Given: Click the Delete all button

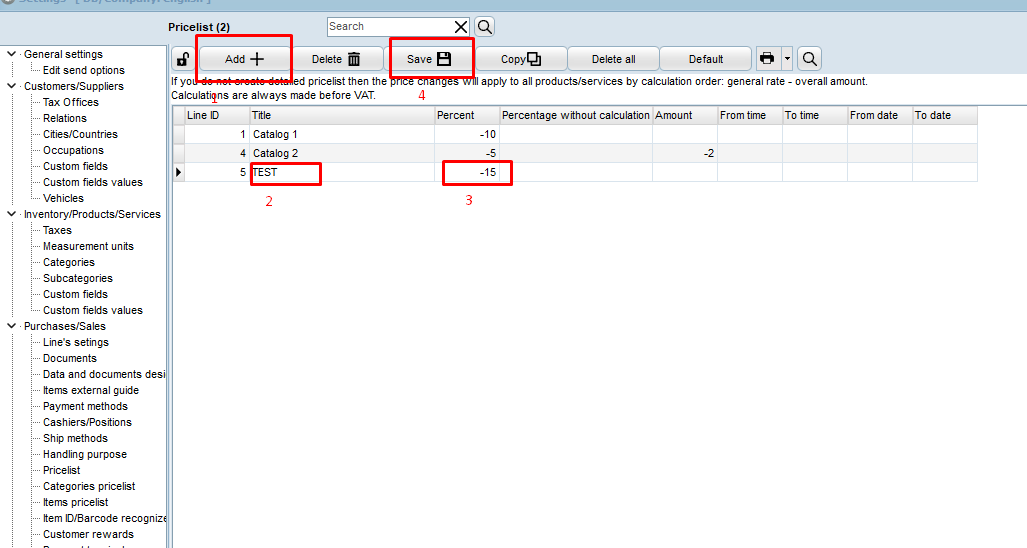Looking at the screenshot, I should [613, 59].
